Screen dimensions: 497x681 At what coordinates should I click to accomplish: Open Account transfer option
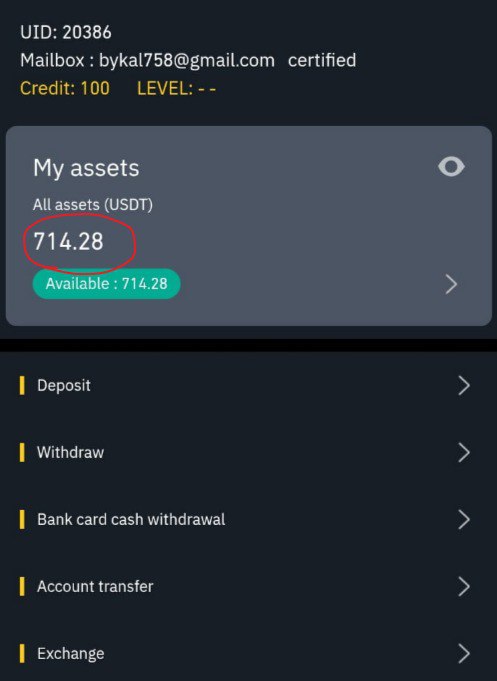248,587
